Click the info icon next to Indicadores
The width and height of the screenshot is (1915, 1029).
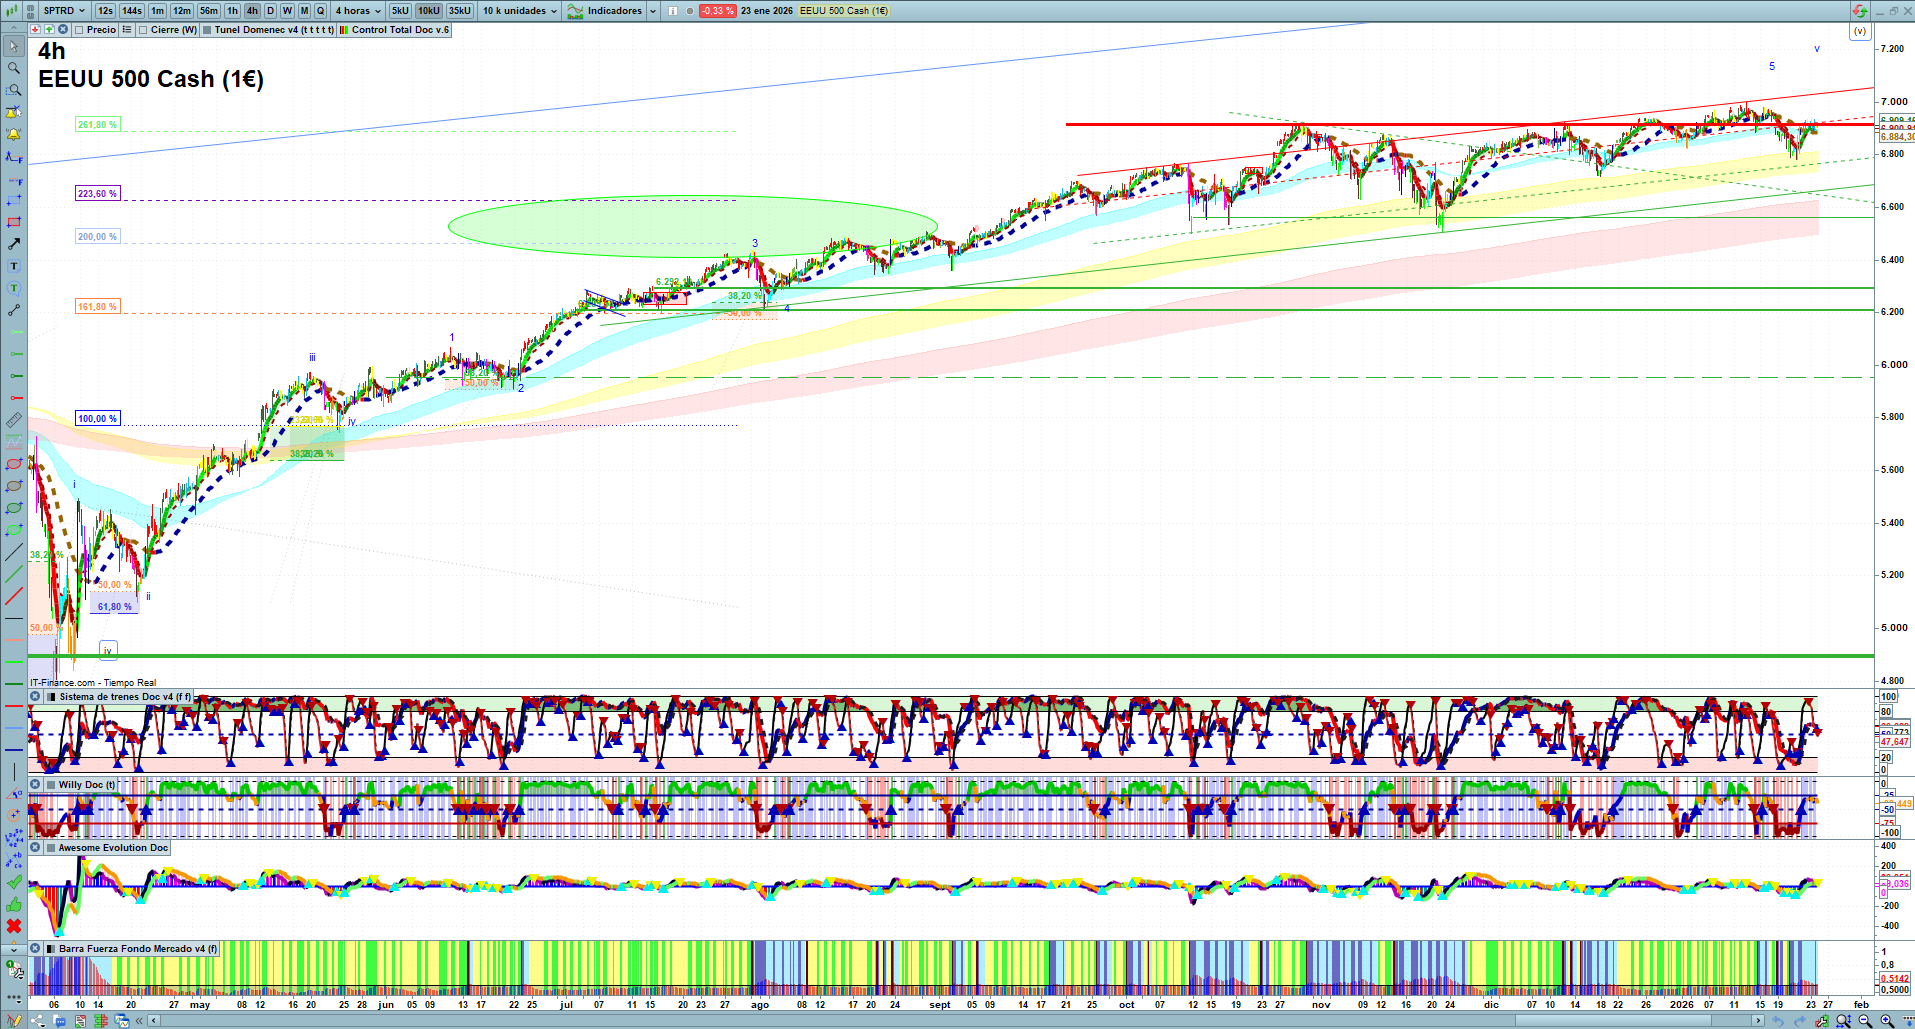(x=673, y=11)
